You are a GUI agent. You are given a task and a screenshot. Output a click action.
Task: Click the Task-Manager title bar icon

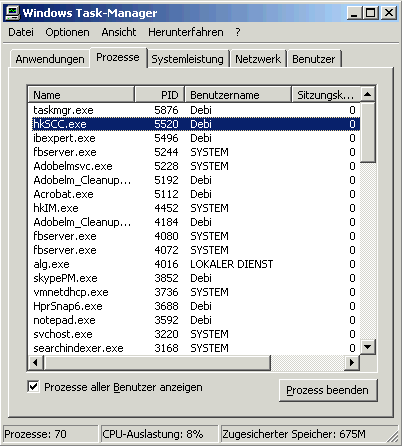(13, 13)
